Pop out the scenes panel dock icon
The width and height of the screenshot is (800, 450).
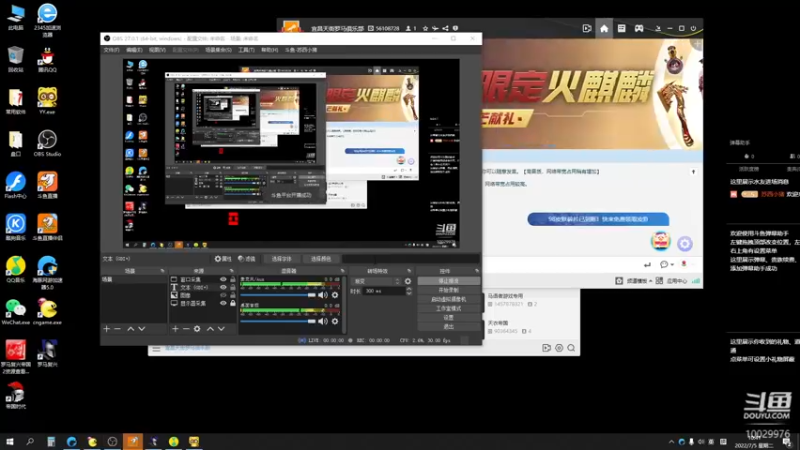162,271
